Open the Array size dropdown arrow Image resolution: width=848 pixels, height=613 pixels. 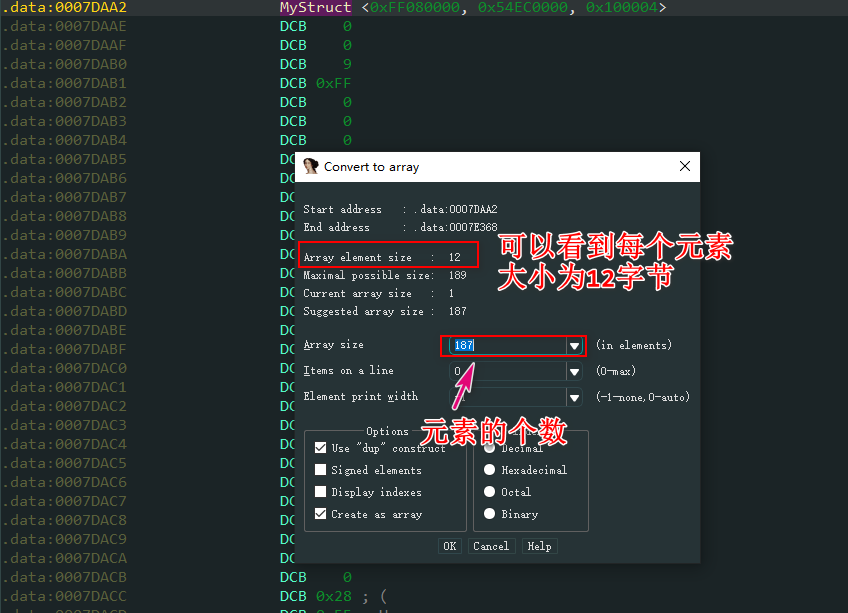[575, 346]
